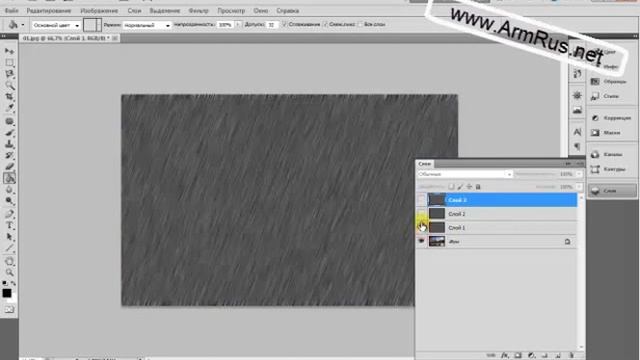640x360 pixels.
Task: Toggle Quick Mask mode icon
Action: pos(9,309)
